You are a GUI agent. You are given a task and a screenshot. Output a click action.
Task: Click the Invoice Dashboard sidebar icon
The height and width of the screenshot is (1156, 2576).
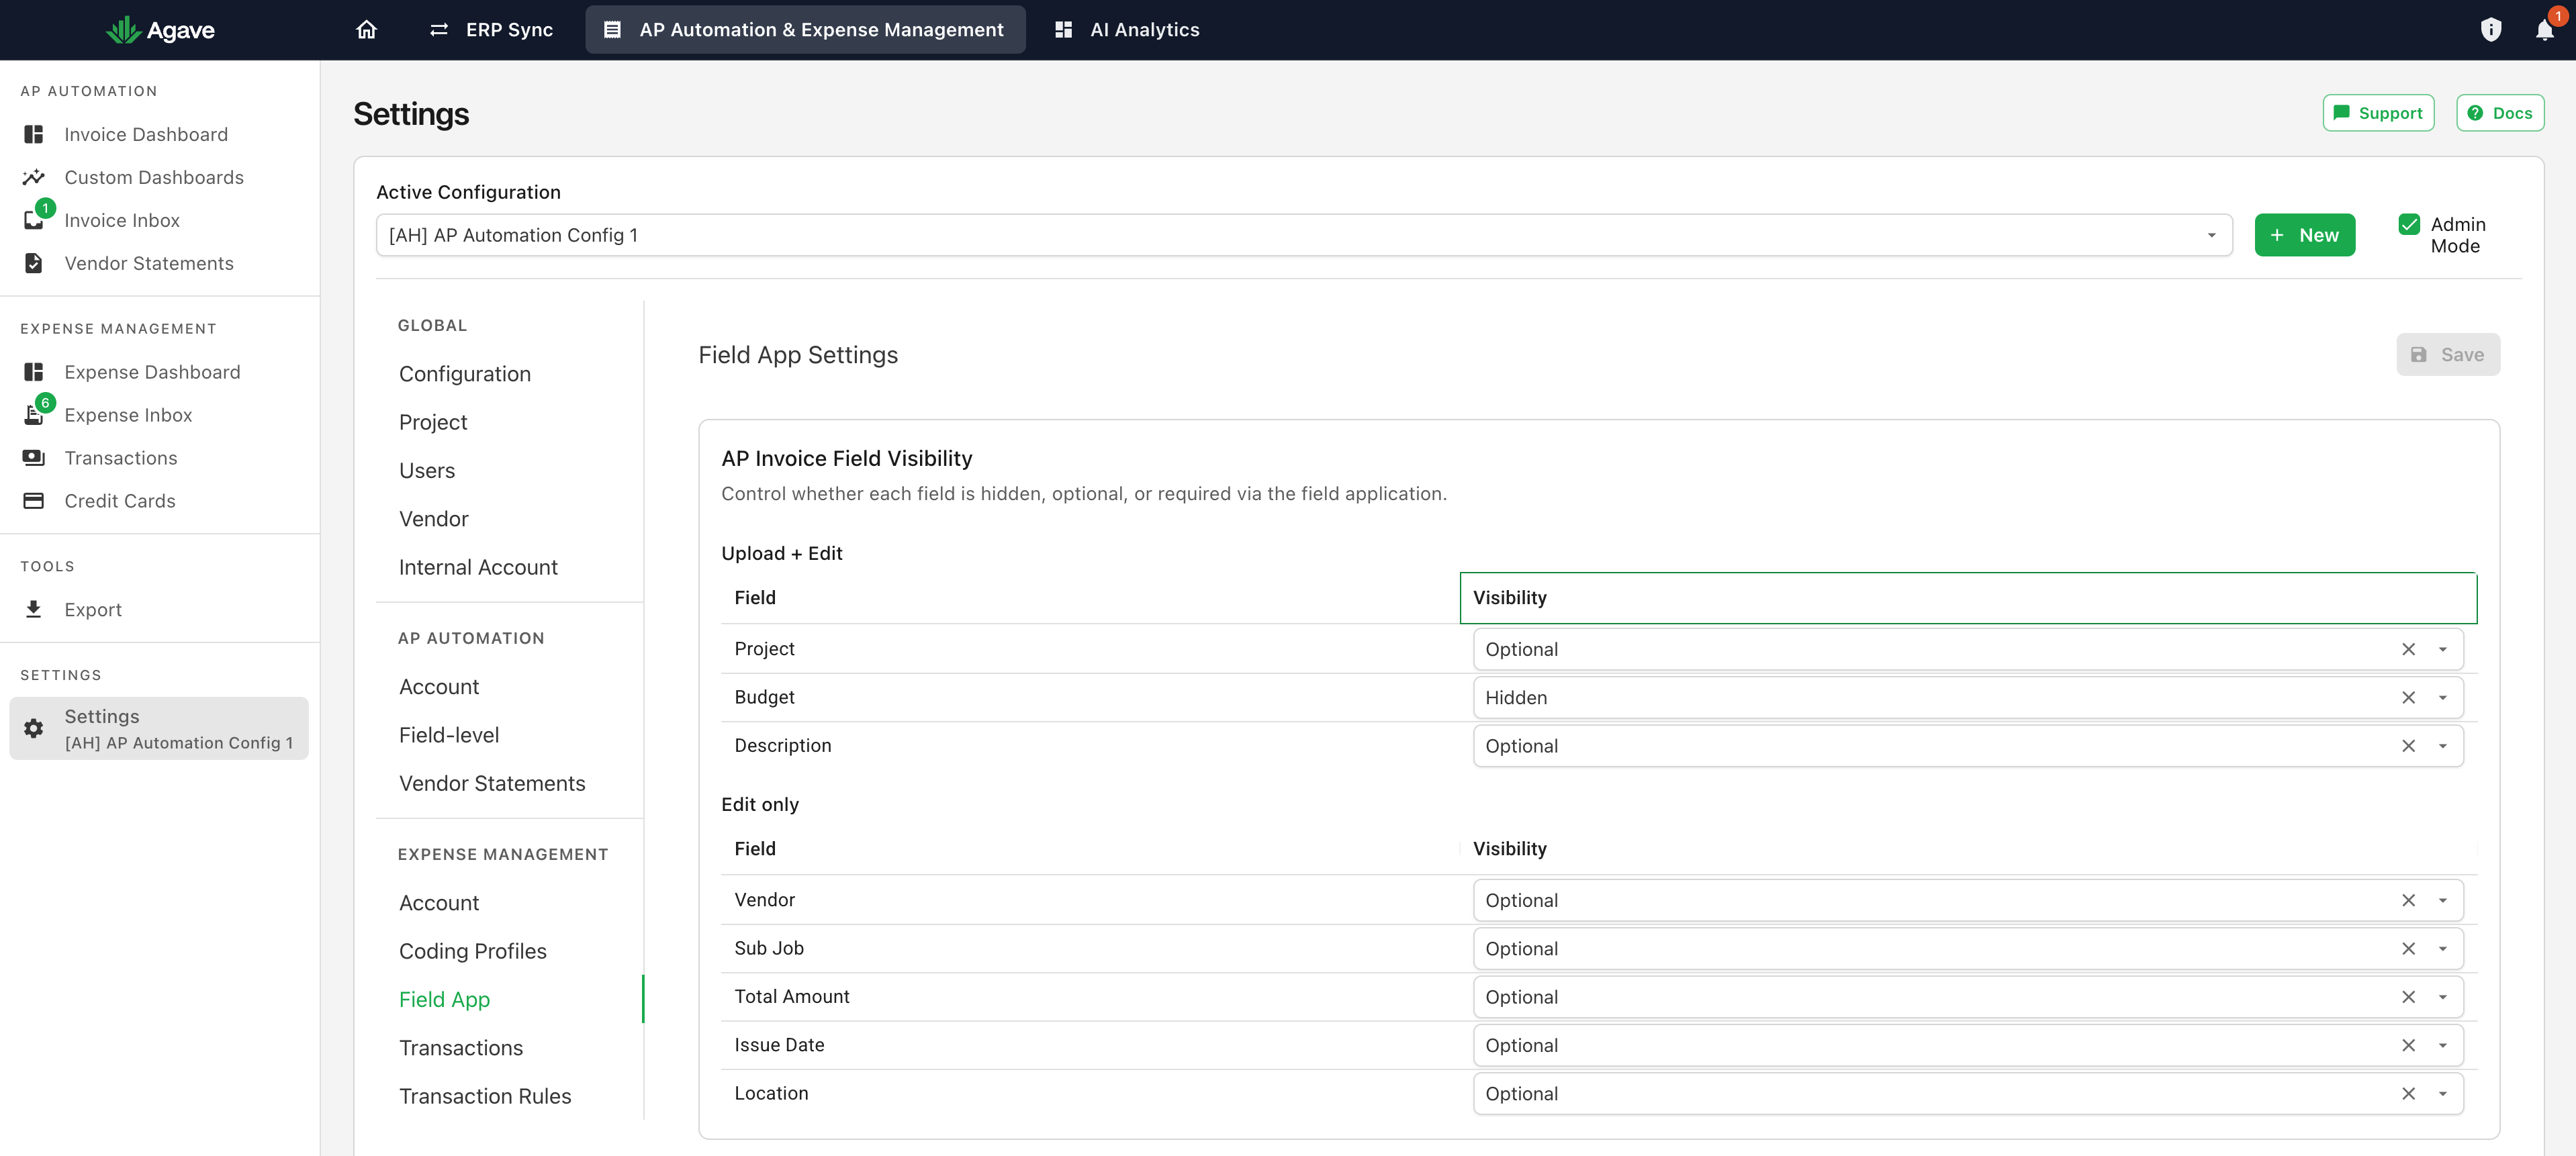point(34,134)
